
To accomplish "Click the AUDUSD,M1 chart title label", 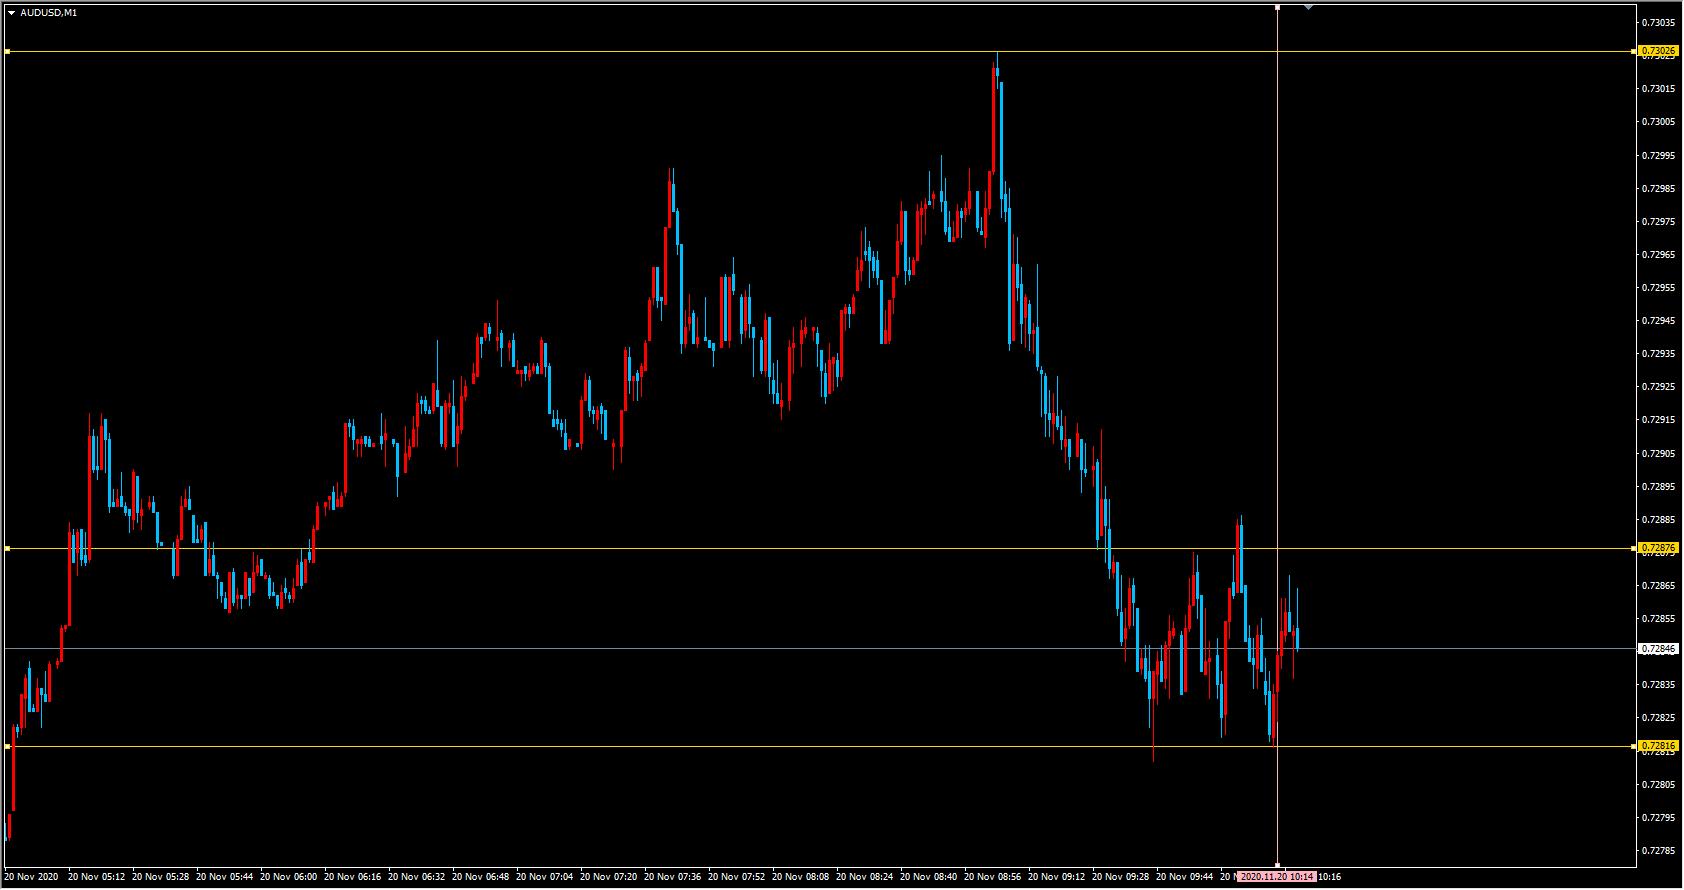I will pos(48,13).
